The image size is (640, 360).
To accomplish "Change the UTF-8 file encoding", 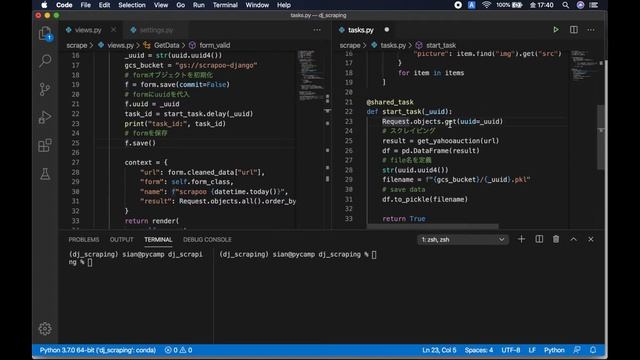I will (x=511, y=350).
